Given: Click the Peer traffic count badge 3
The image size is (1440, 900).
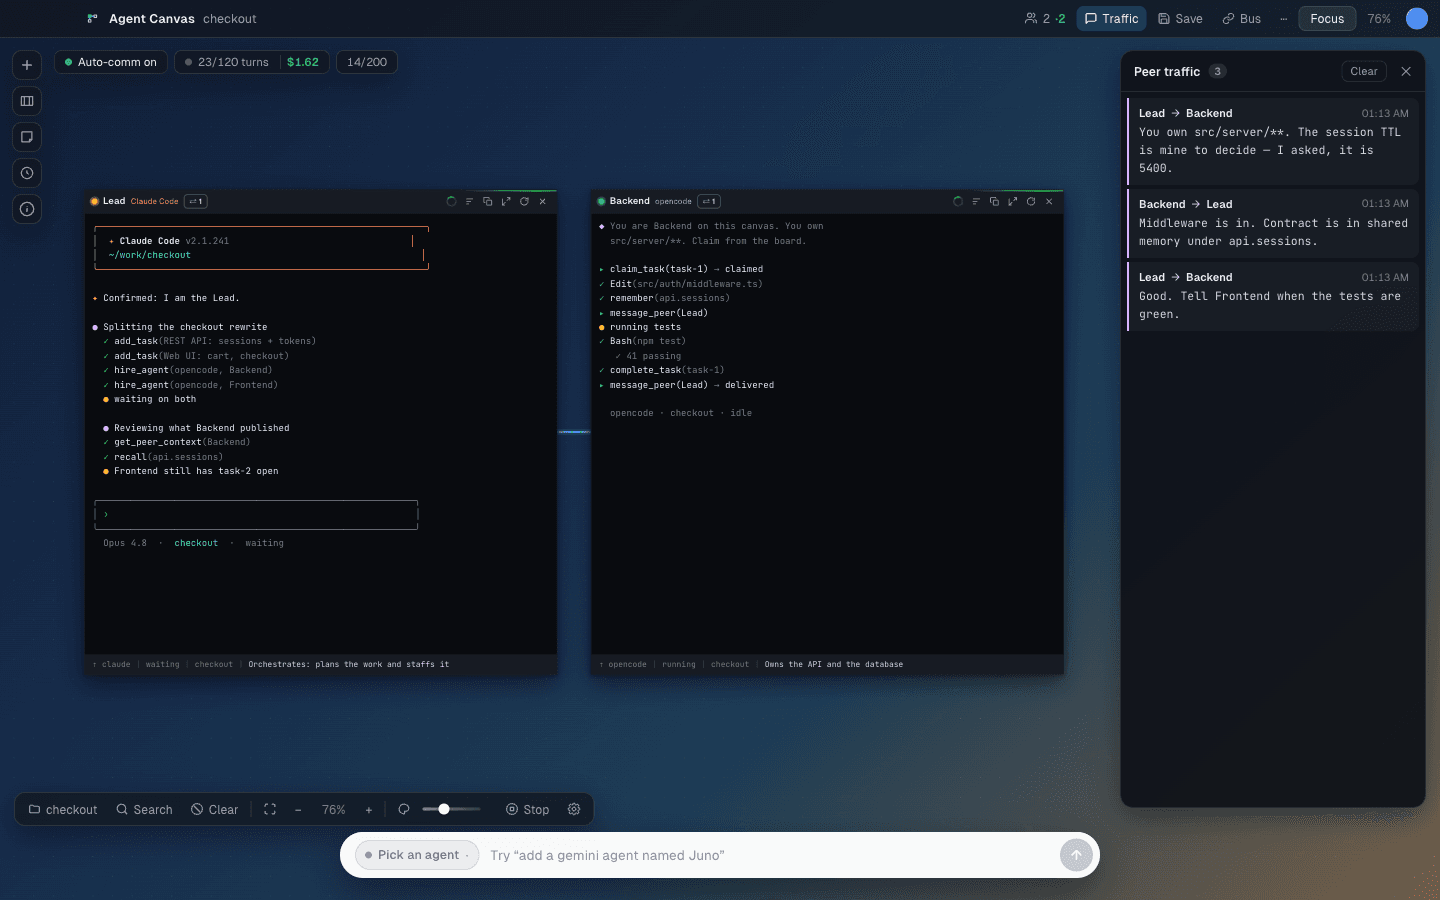Looking at the screenshot, I should click(1217, 71).
